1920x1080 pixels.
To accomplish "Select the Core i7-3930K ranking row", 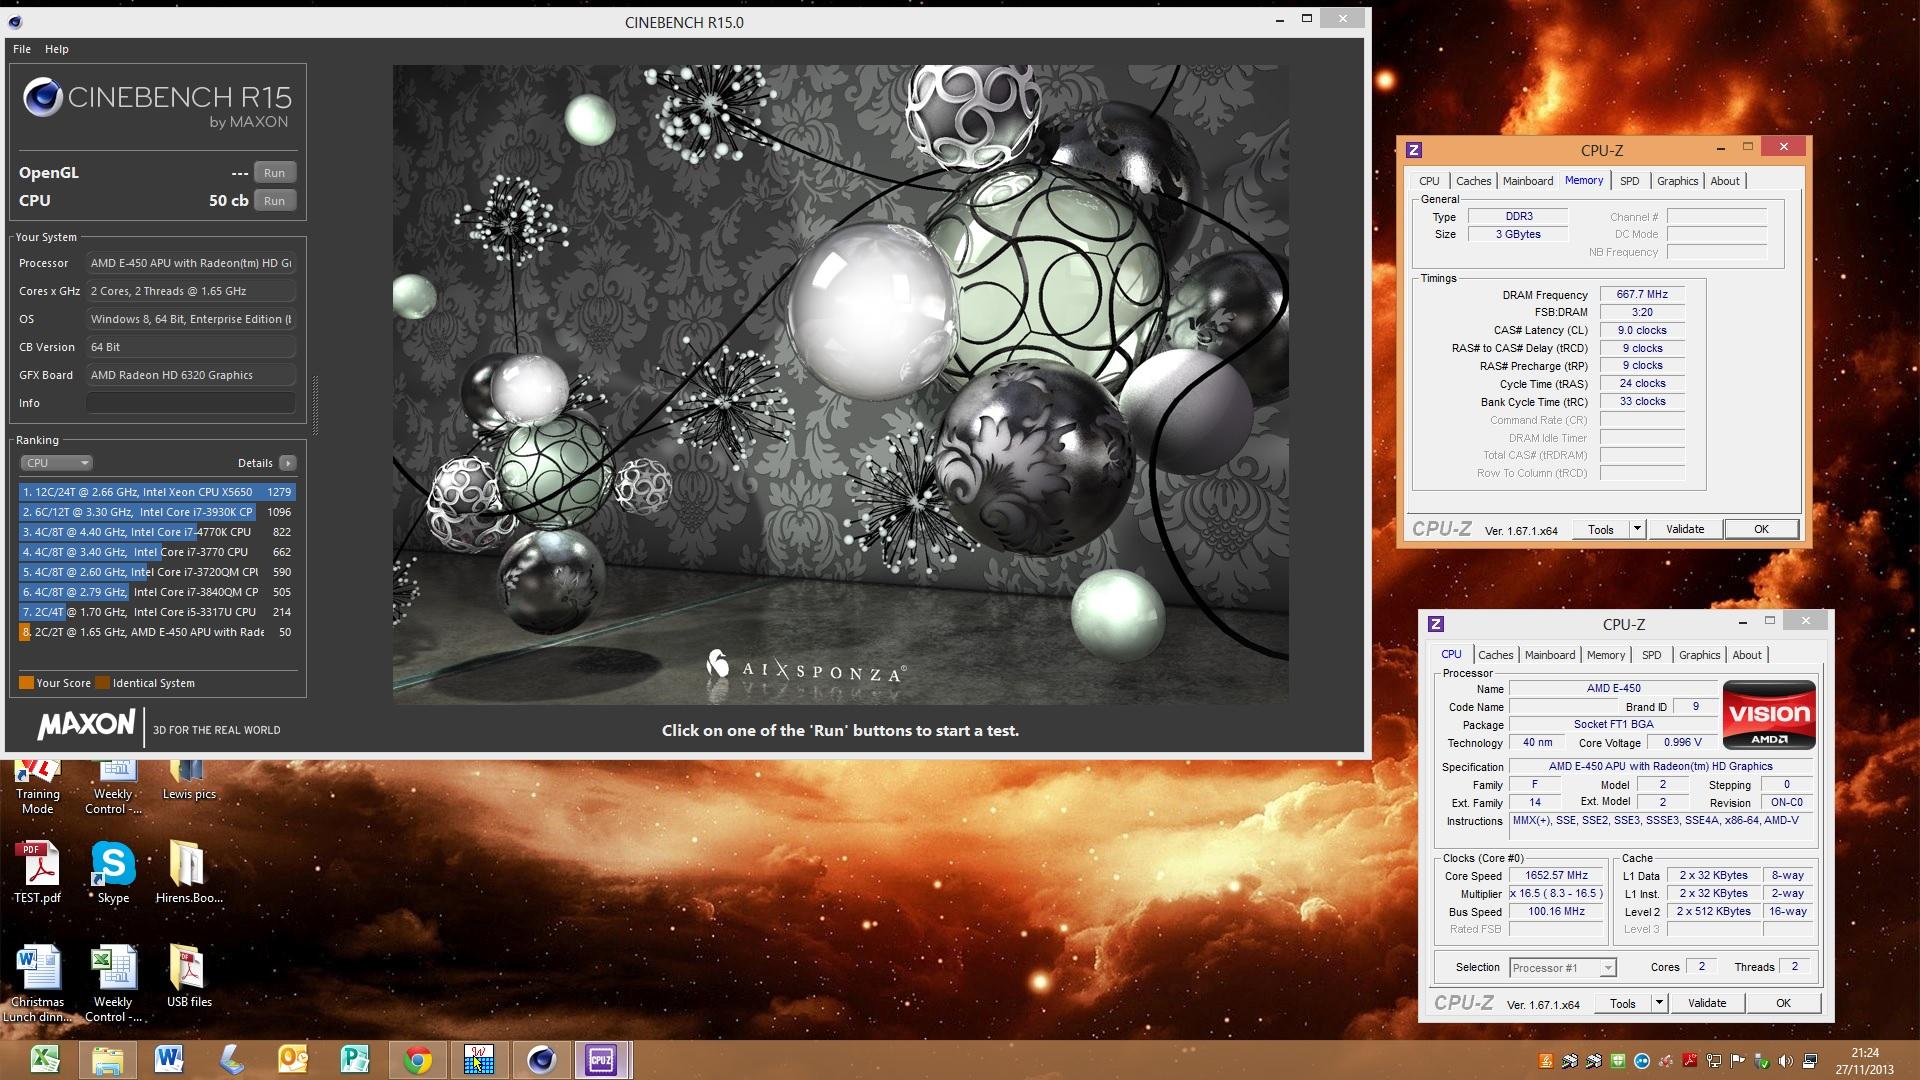I will point(157,512).
